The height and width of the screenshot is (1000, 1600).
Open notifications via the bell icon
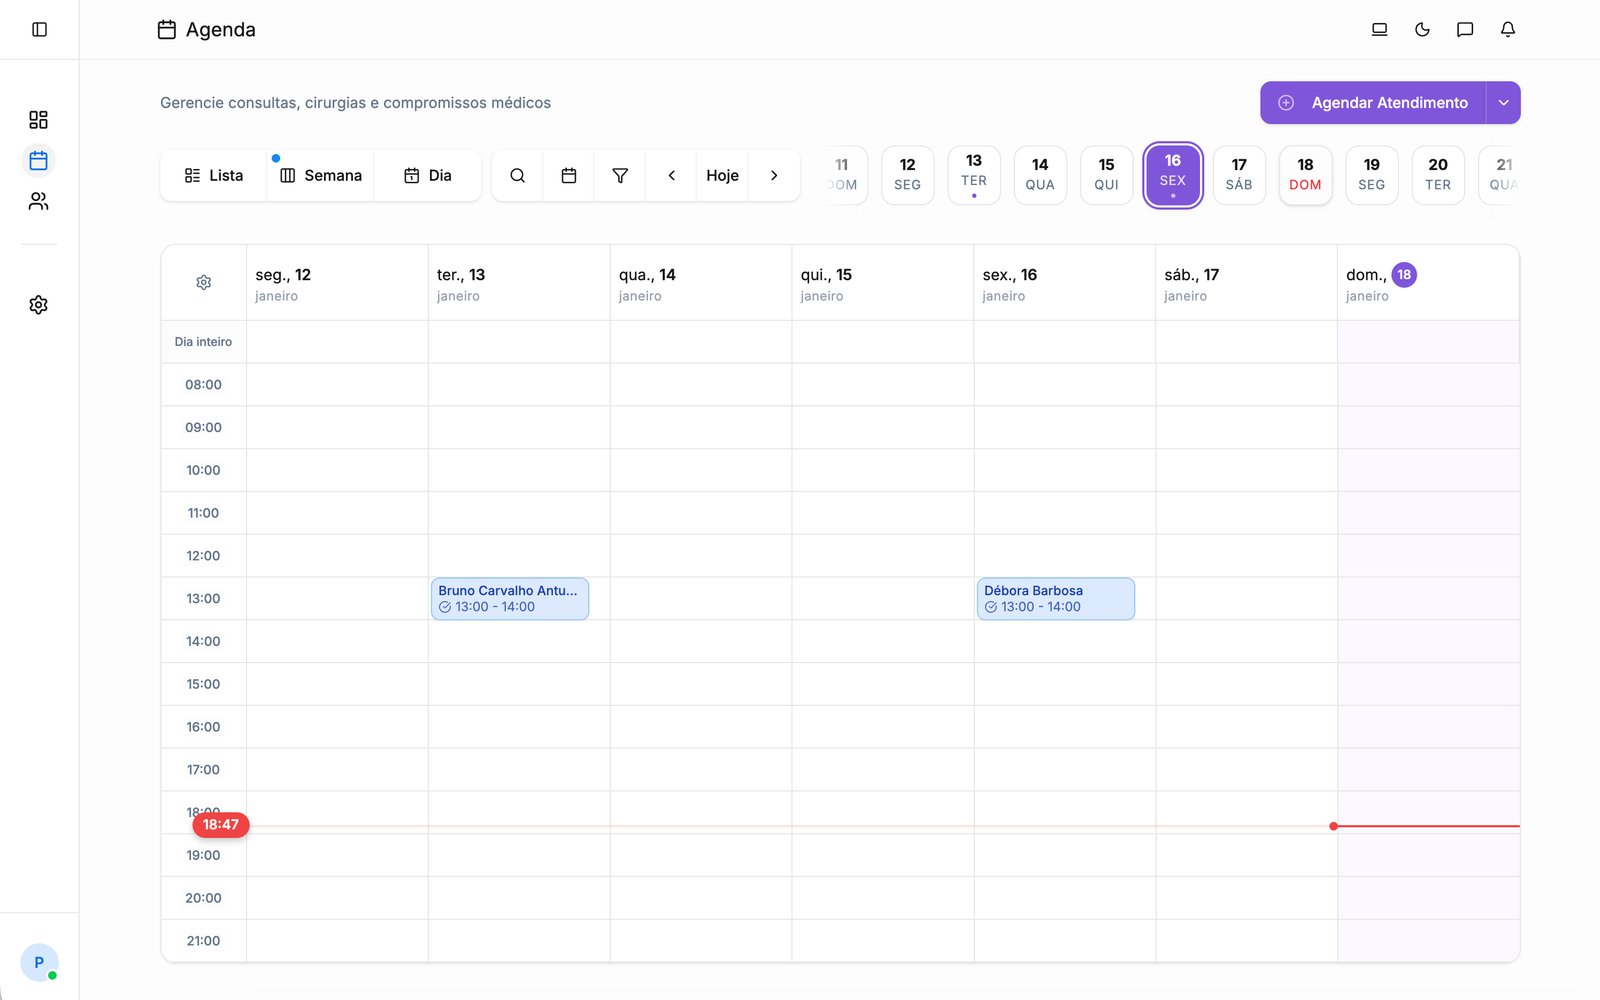click(x=1507, y=29)
